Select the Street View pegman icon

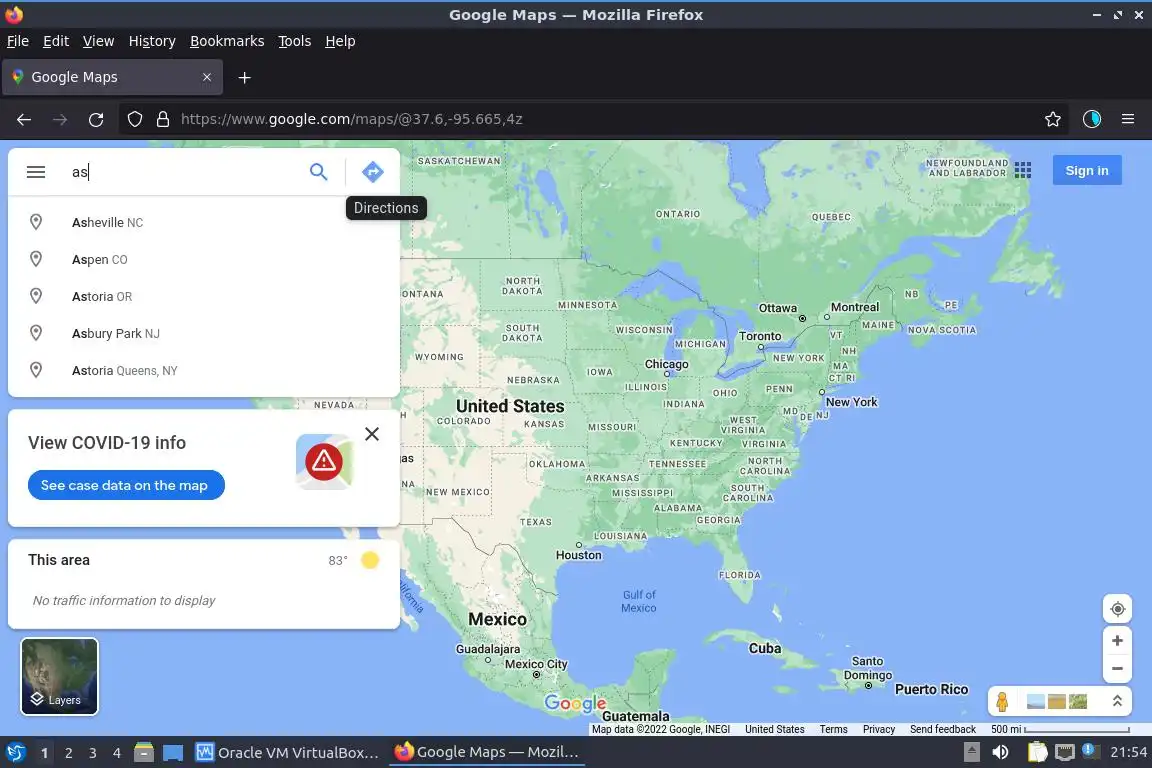1002,702
